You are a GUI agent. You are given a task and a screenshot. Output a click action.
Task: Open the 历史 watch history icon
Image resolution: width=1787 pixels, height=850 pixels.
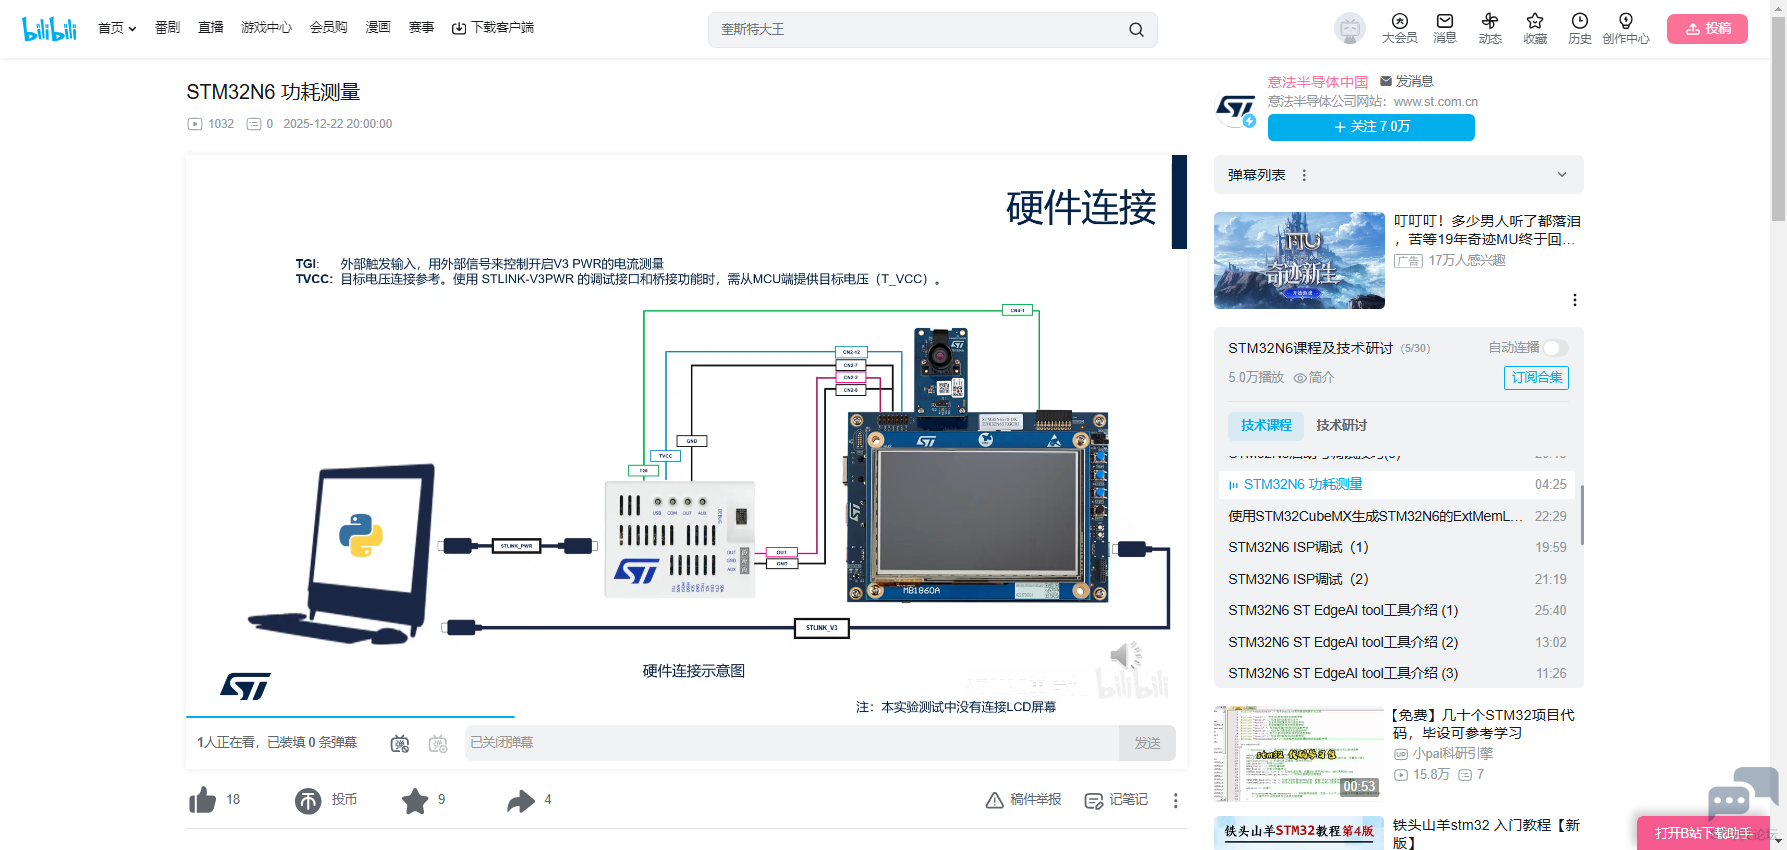[1580, 28]
